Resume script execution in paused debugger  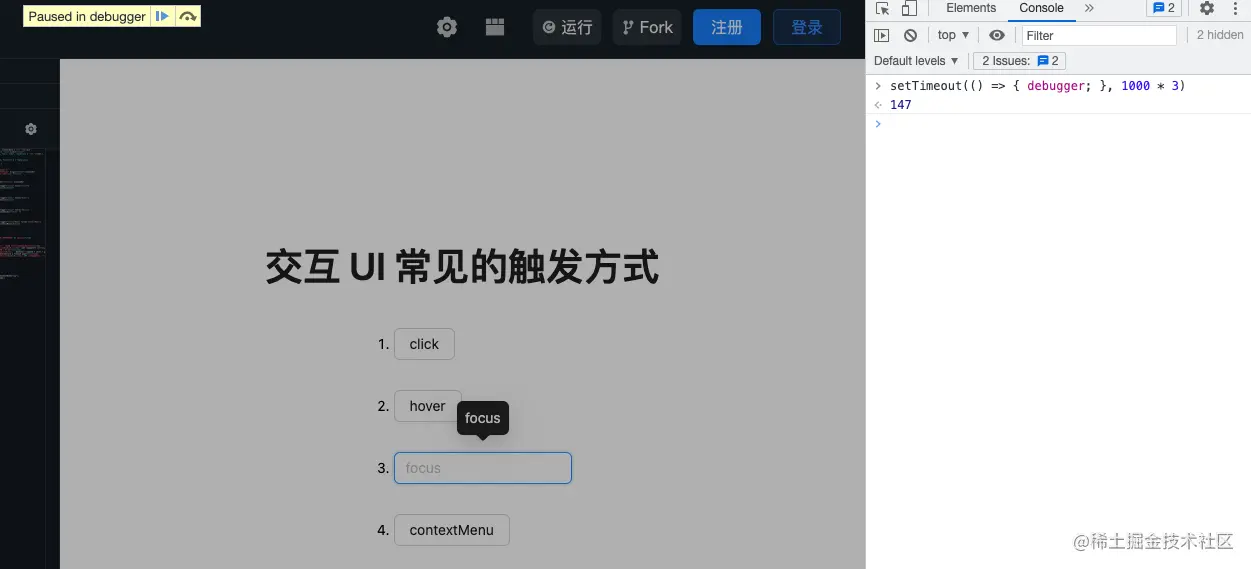(162, 16)
